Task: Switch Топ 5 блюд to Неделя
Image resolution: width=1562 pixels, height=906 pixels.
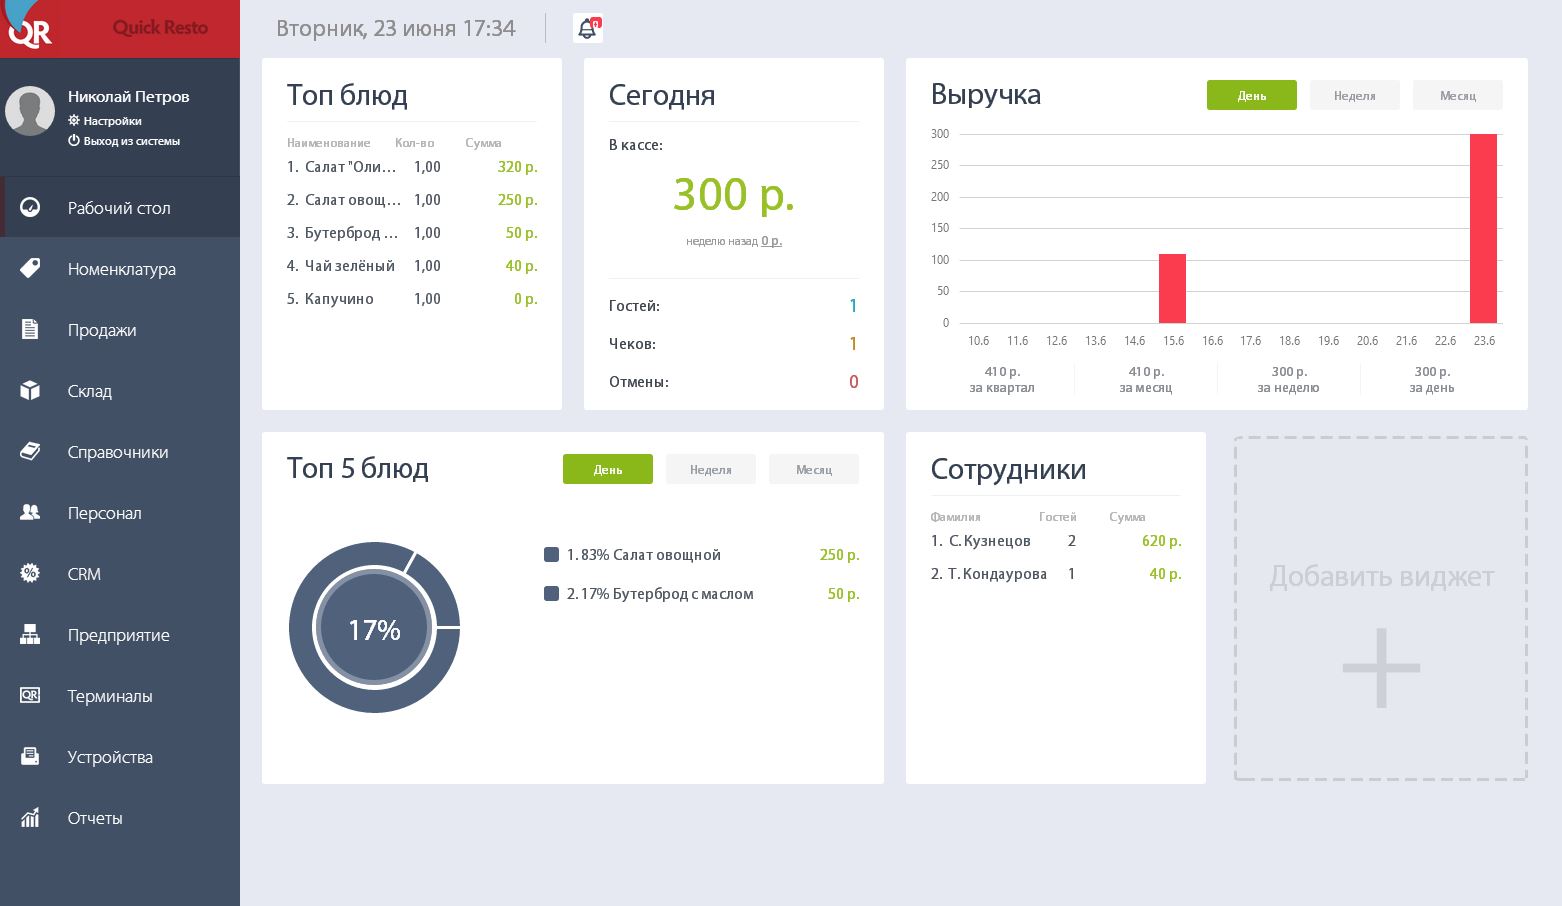Action: 711,469
